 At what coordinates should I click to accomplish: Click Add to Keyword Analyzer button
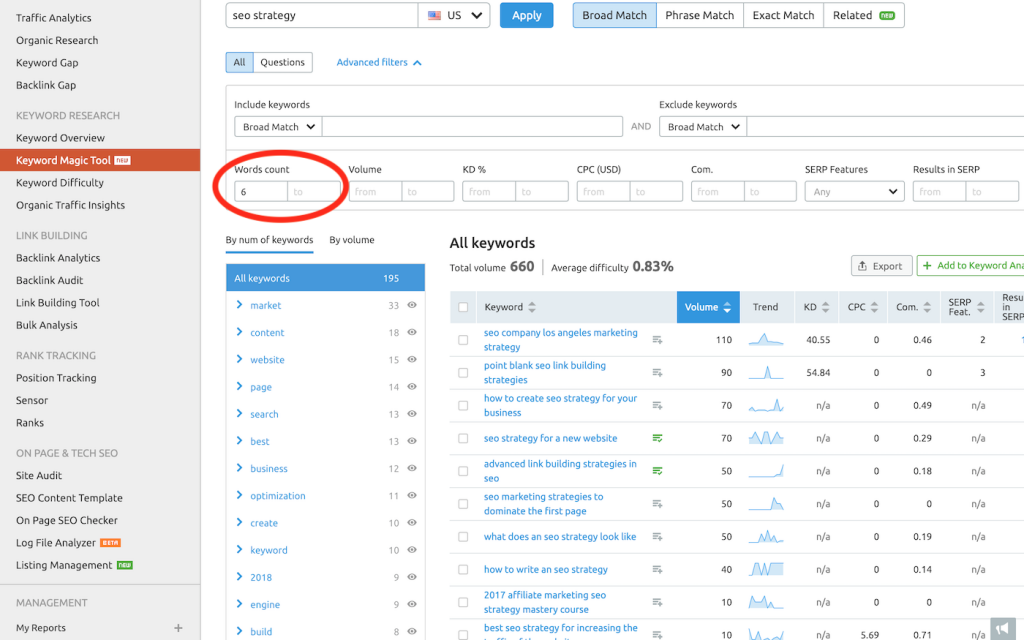point(970,266)
